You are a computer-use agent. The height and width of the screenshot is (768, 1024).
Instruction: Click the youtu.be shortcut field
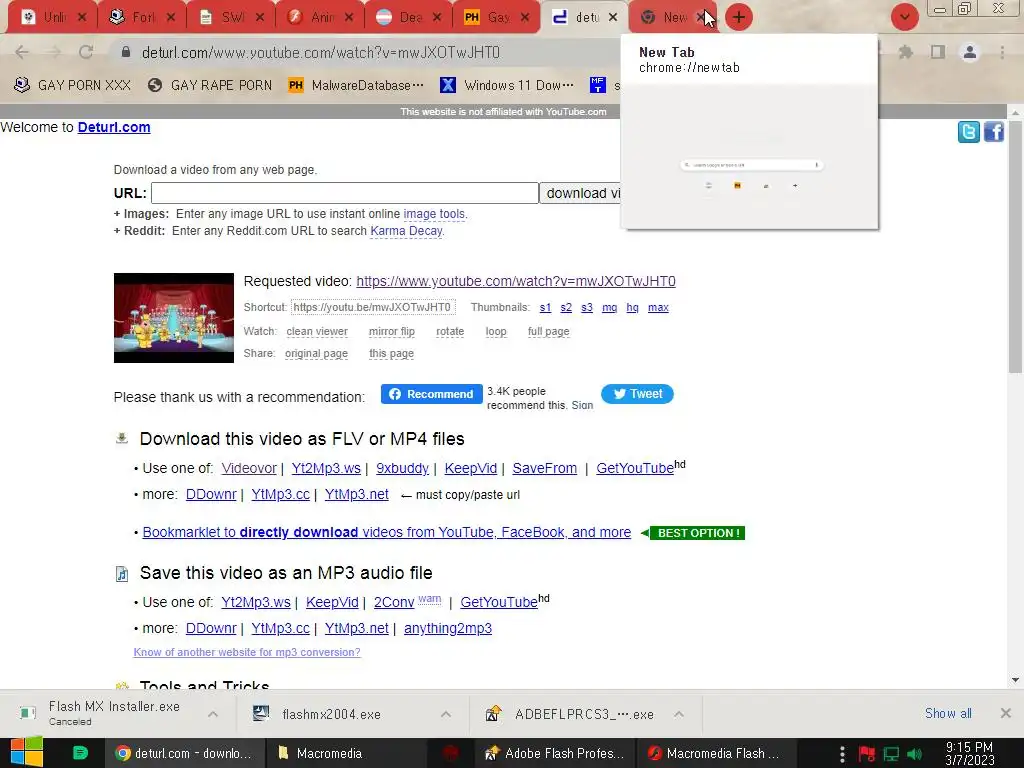[372, 307]
